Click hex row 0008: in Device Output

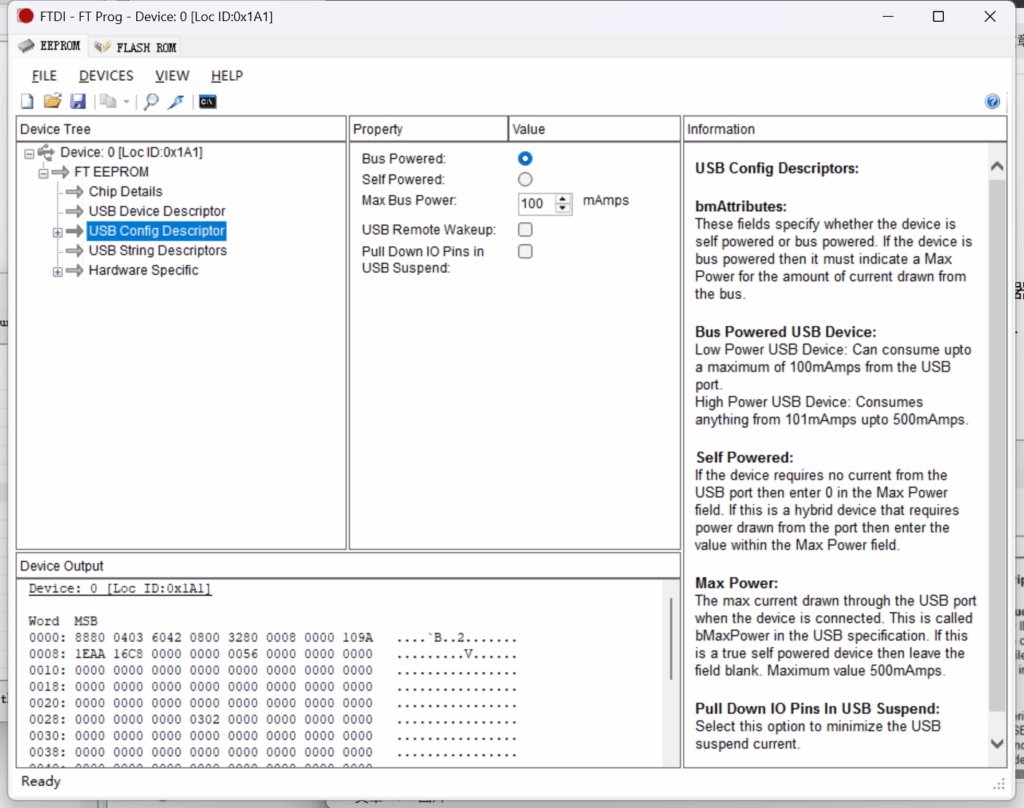pyautogui.click(x=273, y=654)
